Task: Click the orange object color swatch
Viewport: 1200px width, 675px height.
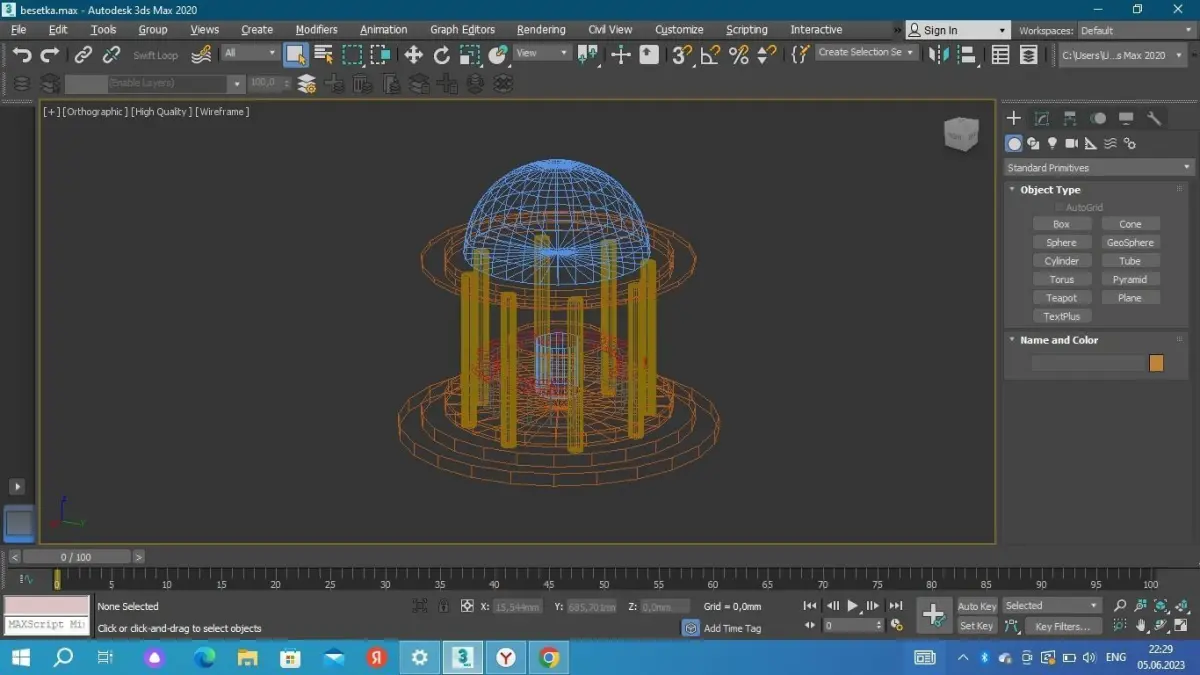Action: click(x=1156, y=364)
